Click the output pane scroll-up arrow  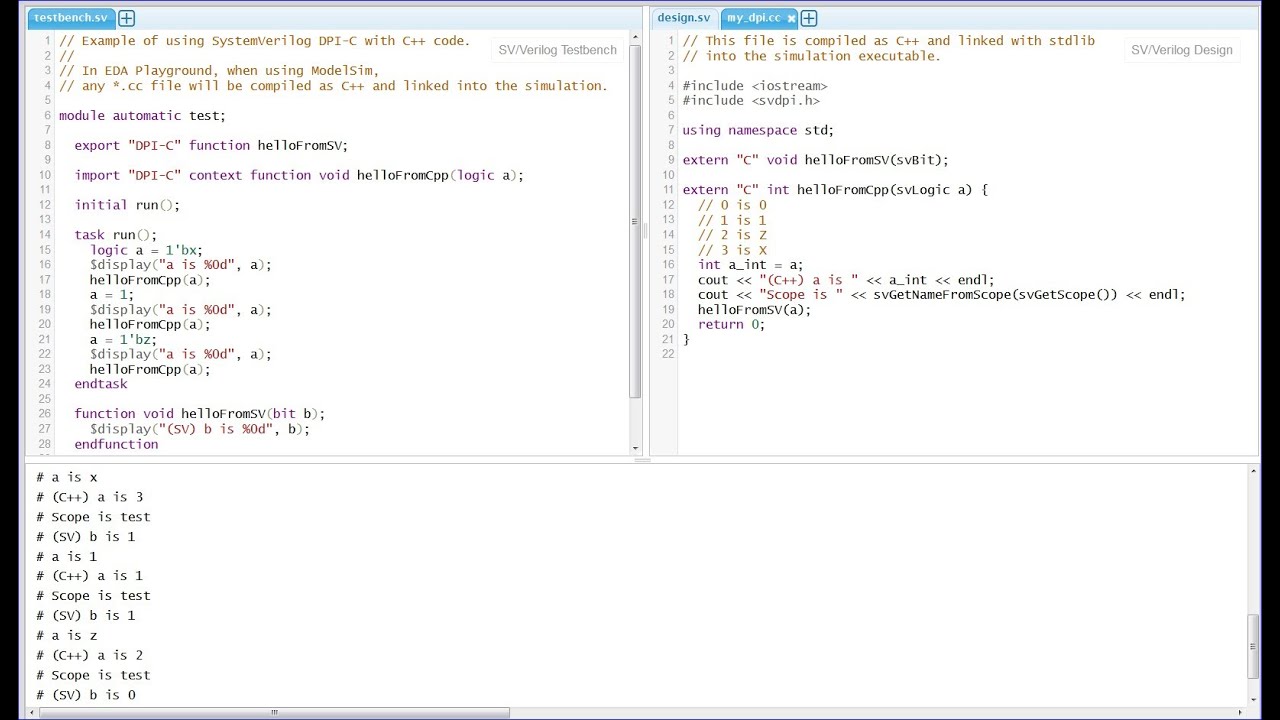(x=1253, y=471)
